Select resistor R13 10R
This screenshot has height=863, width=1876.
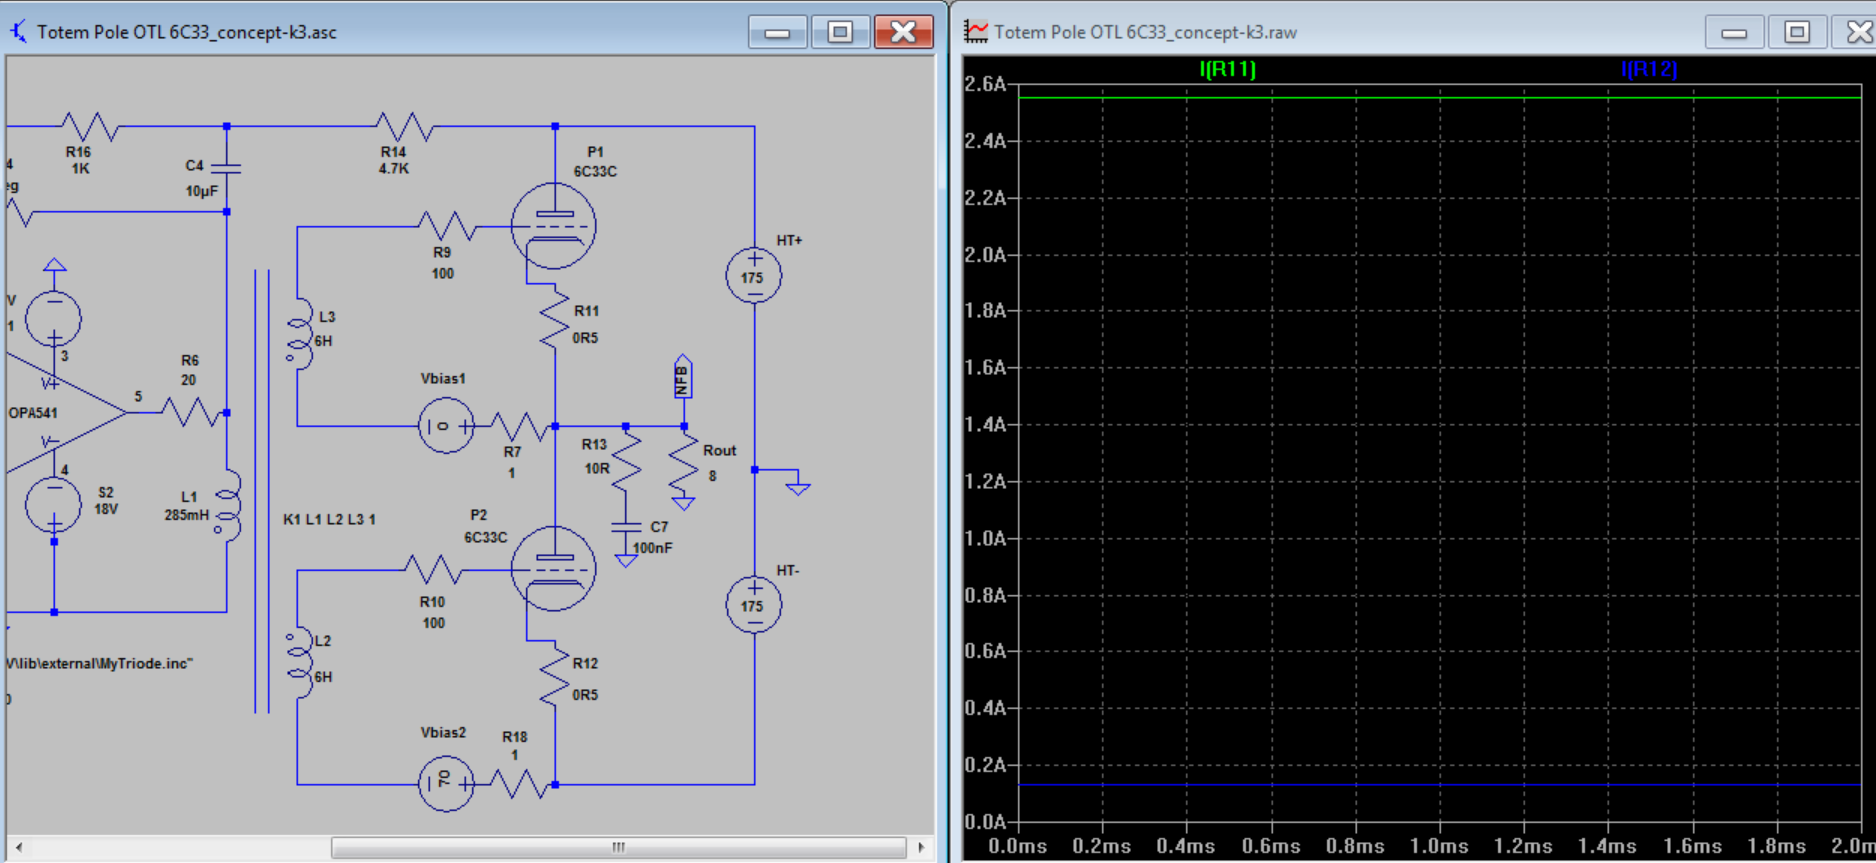626,460
